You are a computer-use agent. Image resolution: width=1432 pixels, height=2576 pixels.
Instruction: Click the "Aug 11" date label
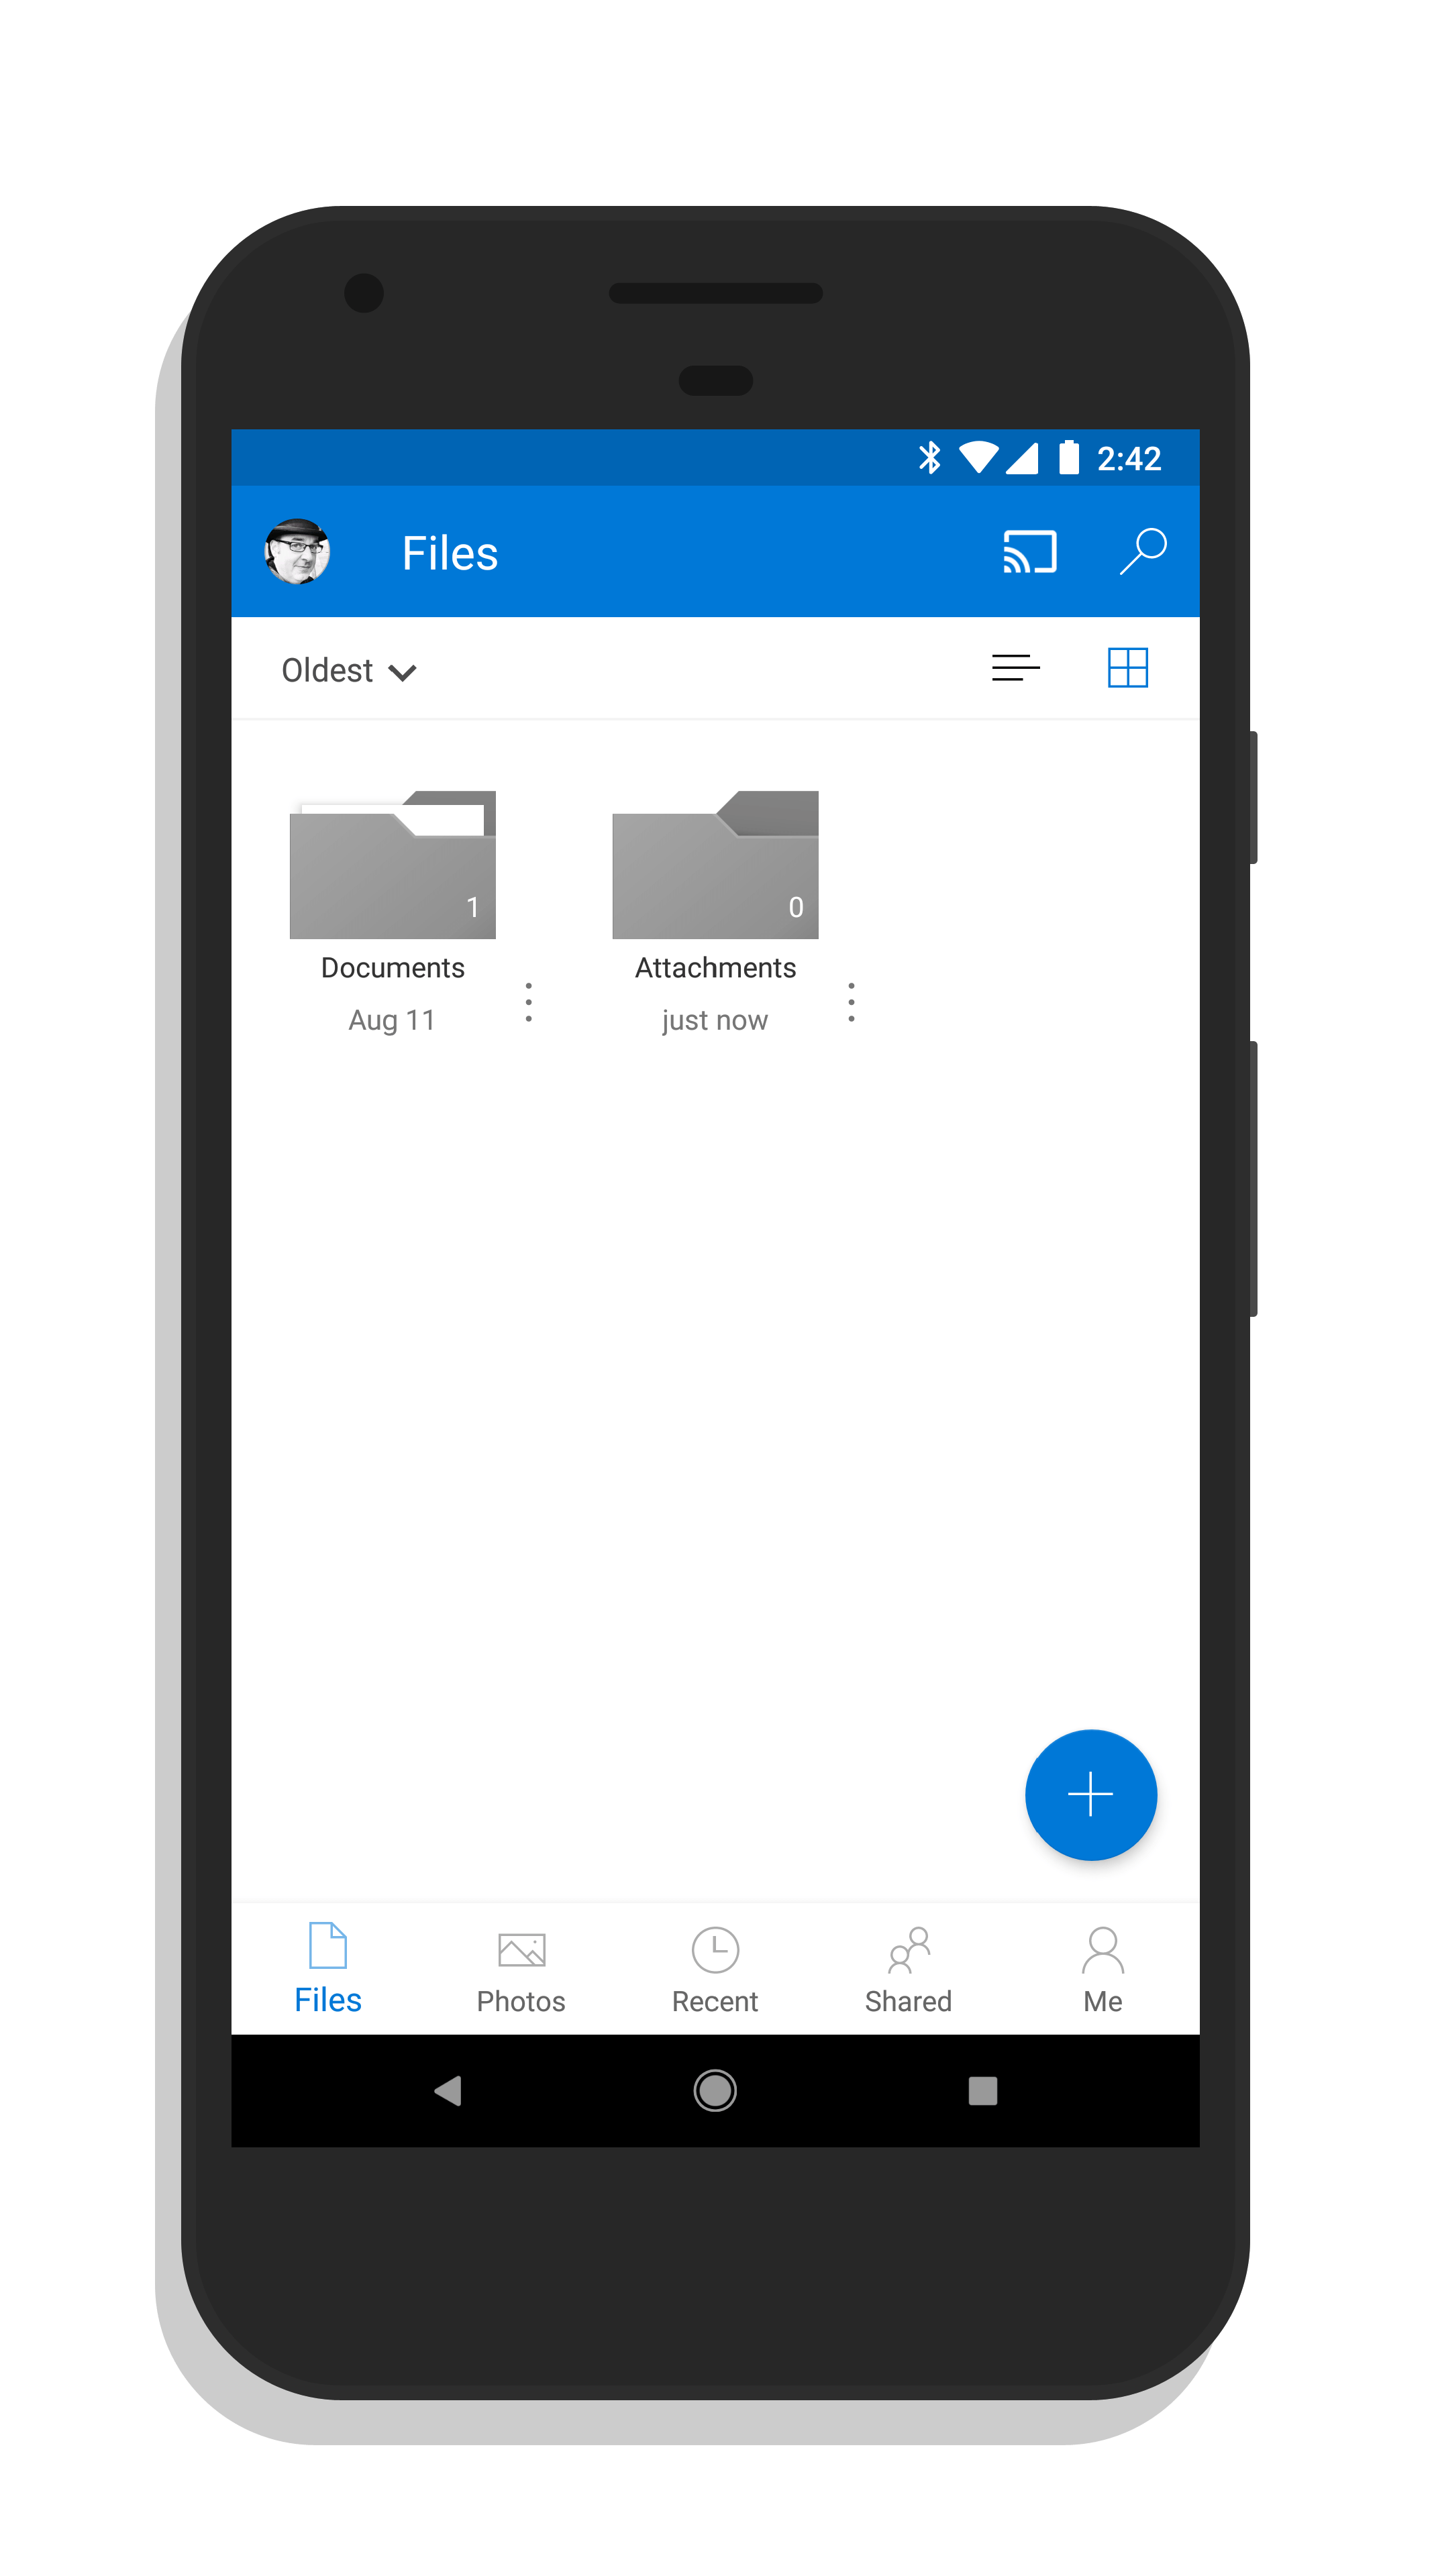[392, 1020]
